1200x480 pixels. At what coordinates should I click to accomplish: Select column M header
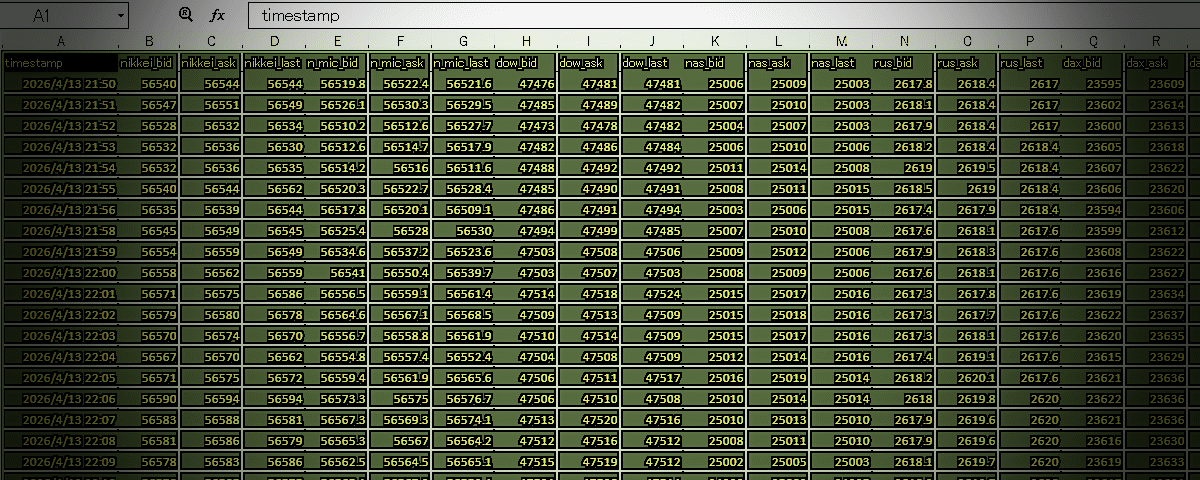click(841, 41)
